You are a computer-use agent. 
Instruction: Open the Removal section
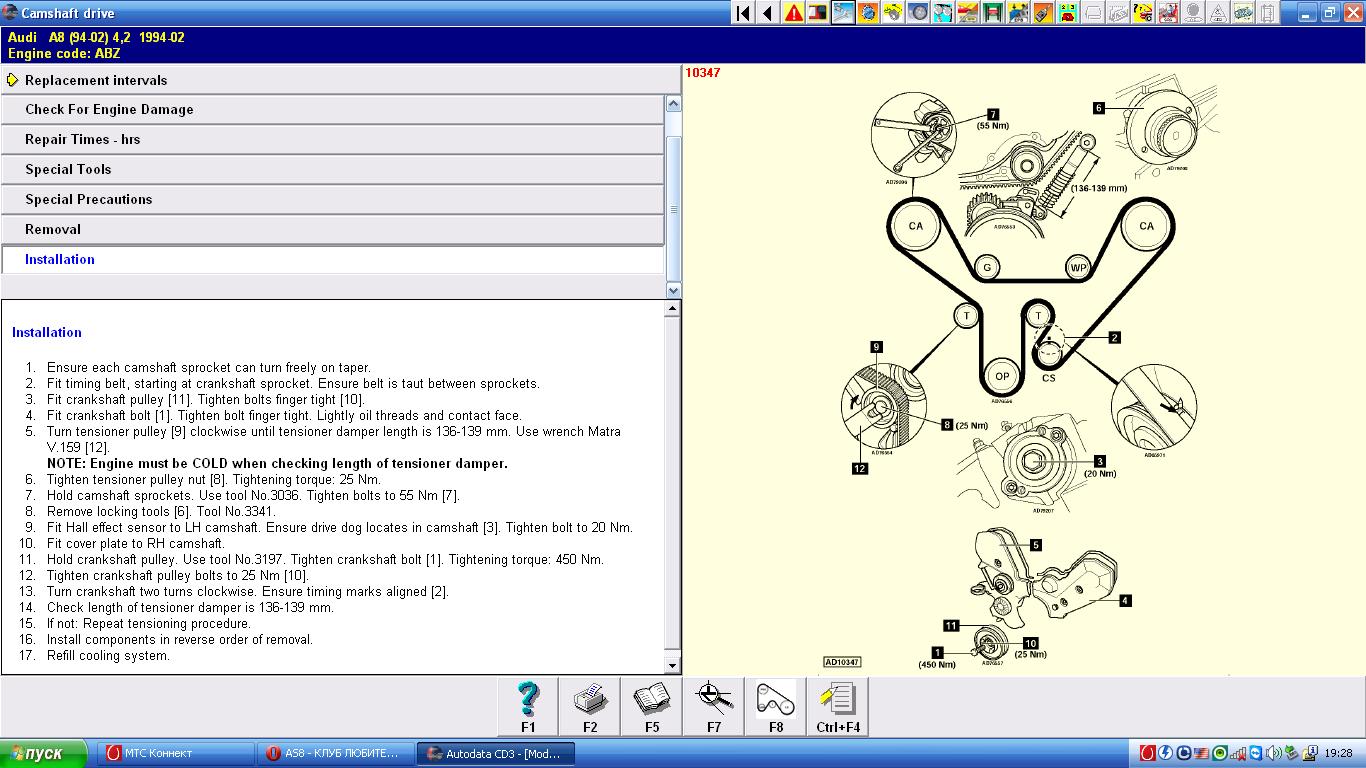[x=53, y=229]
